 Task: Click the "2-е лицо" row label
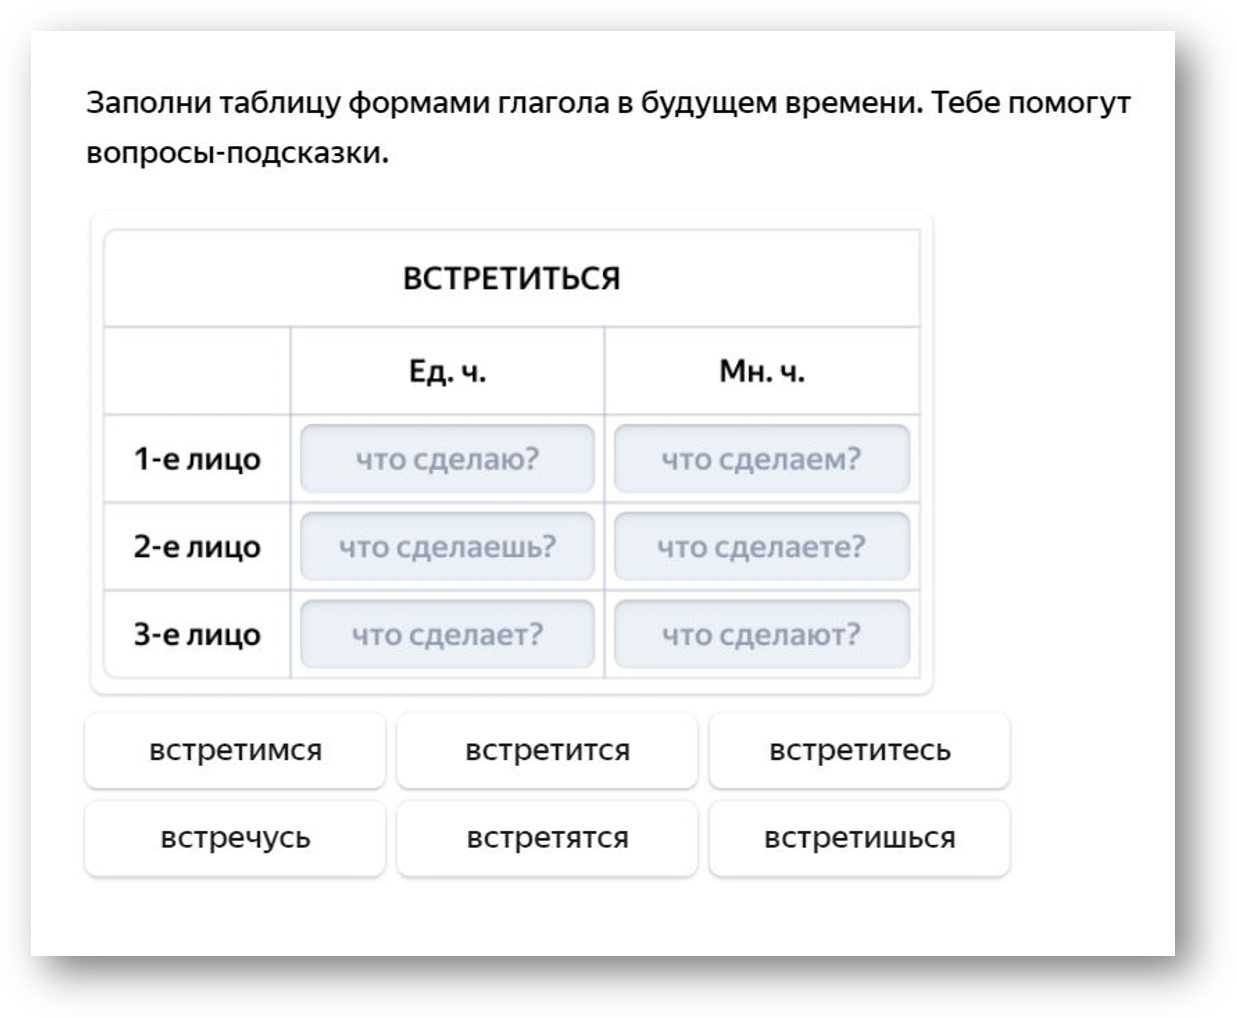pyautogui.click(x=197, y=547)
